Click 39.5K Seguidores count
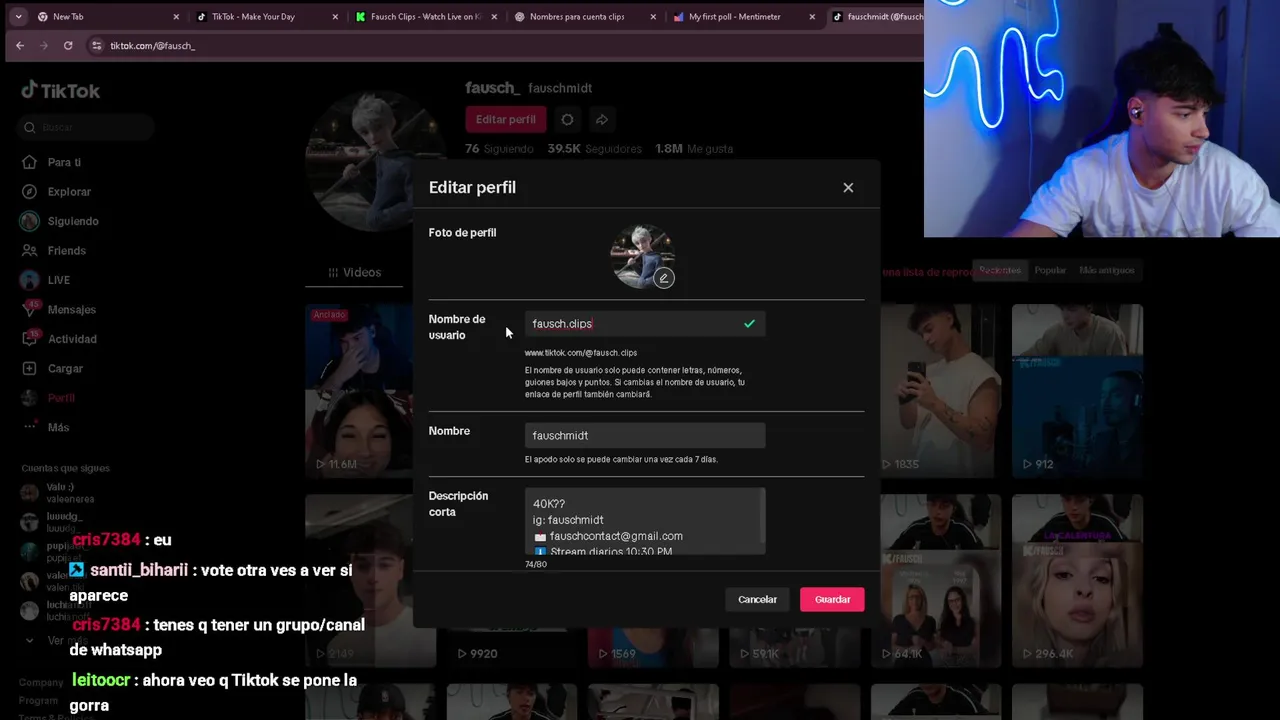The image size is (1280, 720). (x=594, y=148)
